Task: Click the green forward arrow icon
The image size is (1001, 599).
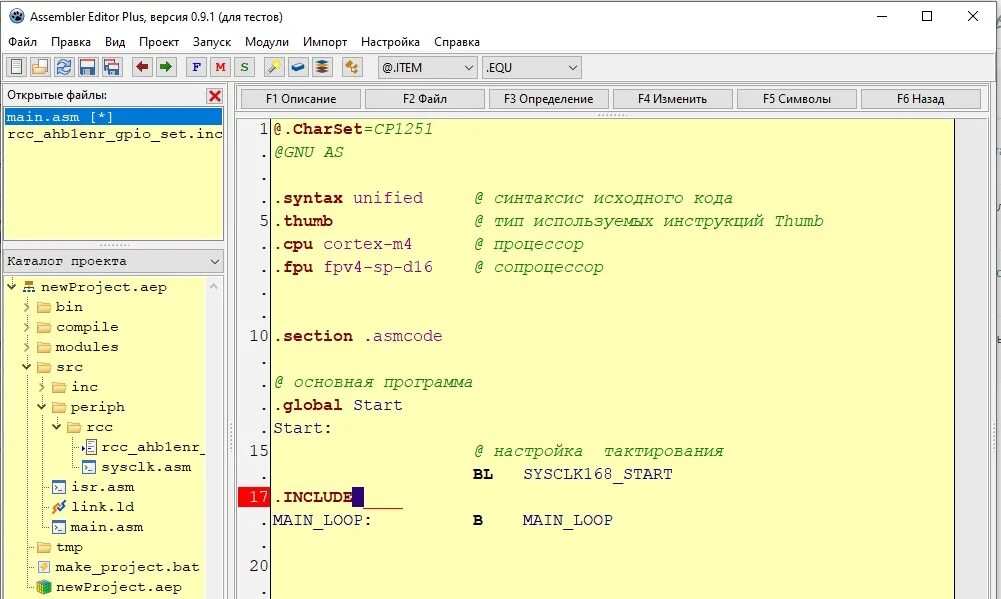Action: tap(166, 67)
